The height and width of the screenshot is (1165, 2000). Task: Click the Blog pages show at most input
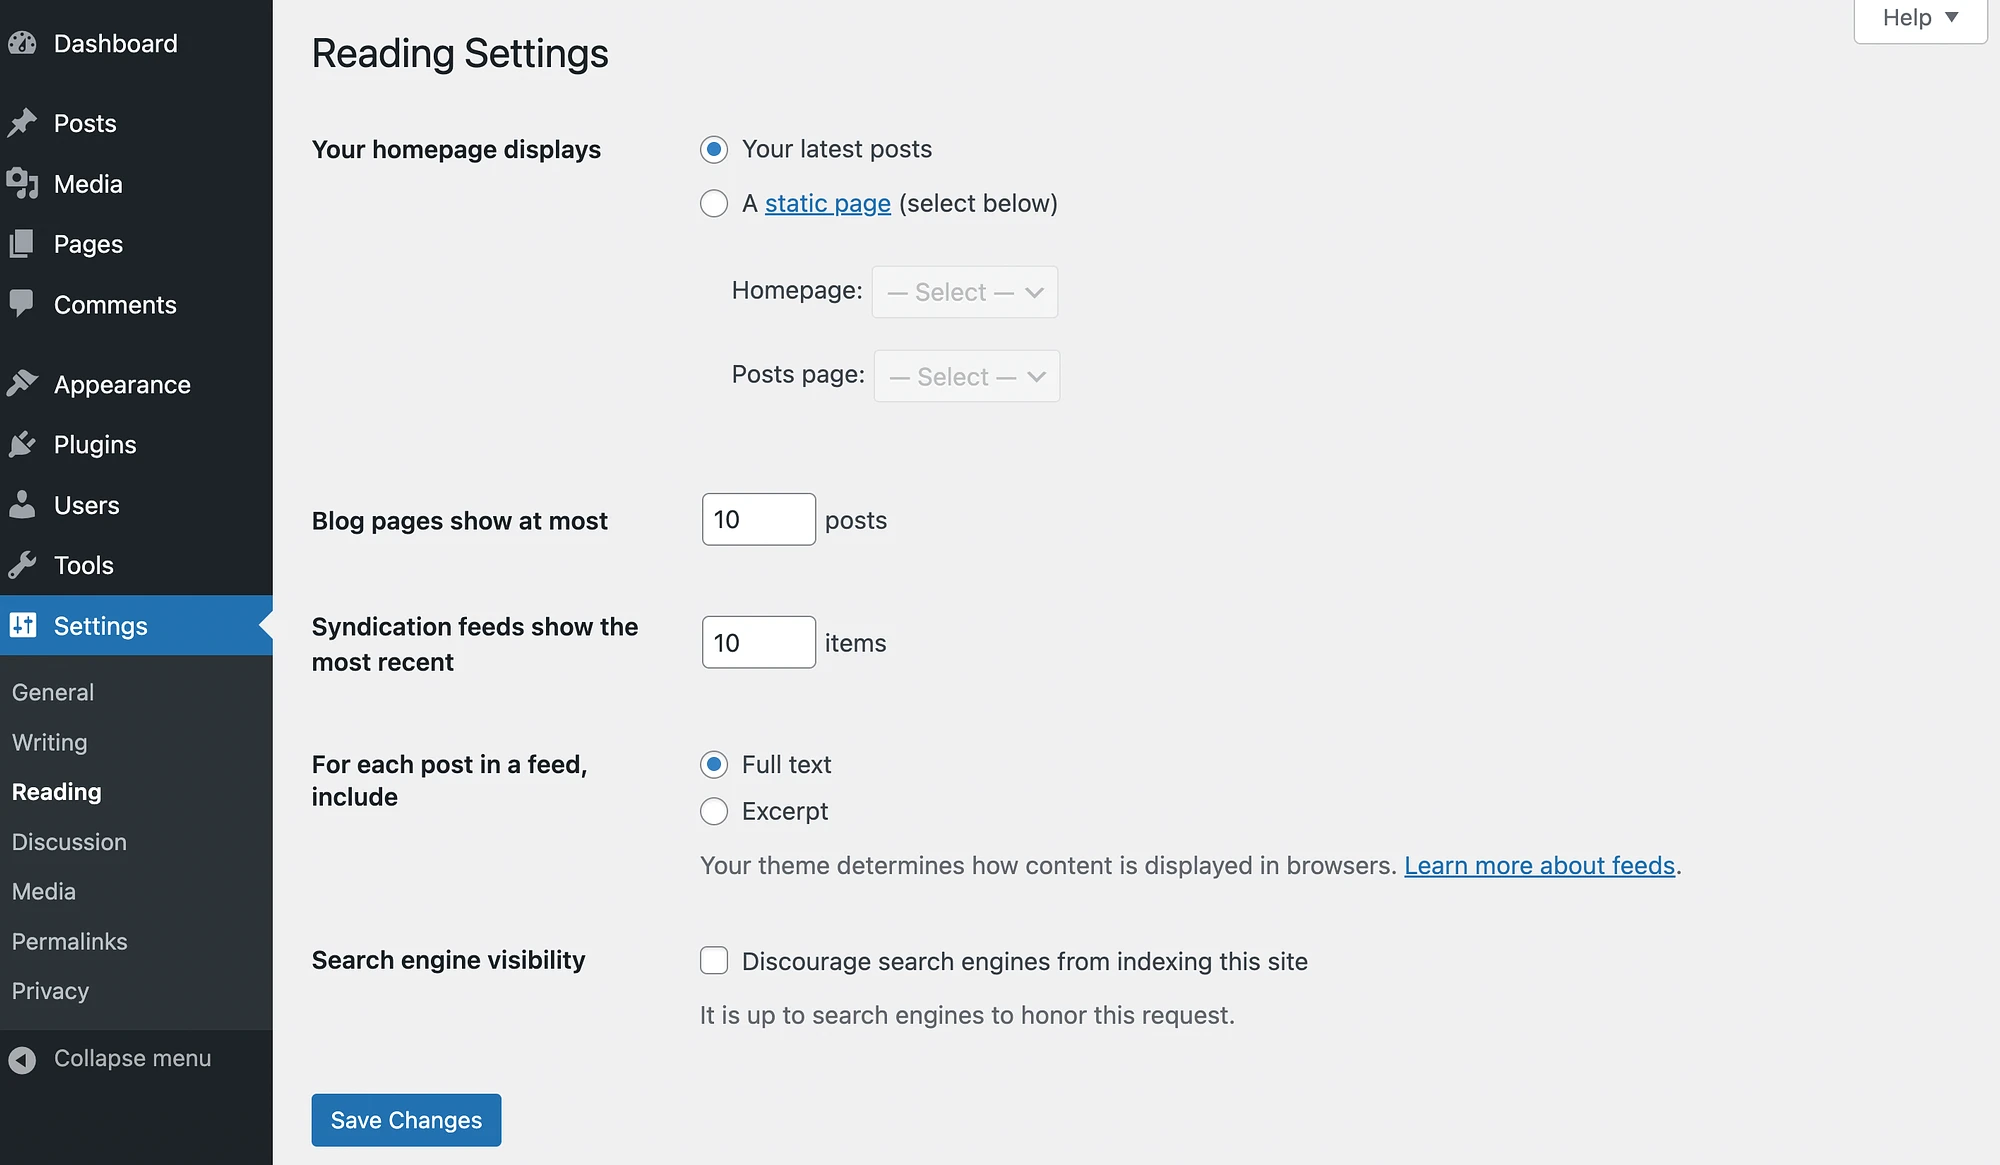[x=759, y=519]
